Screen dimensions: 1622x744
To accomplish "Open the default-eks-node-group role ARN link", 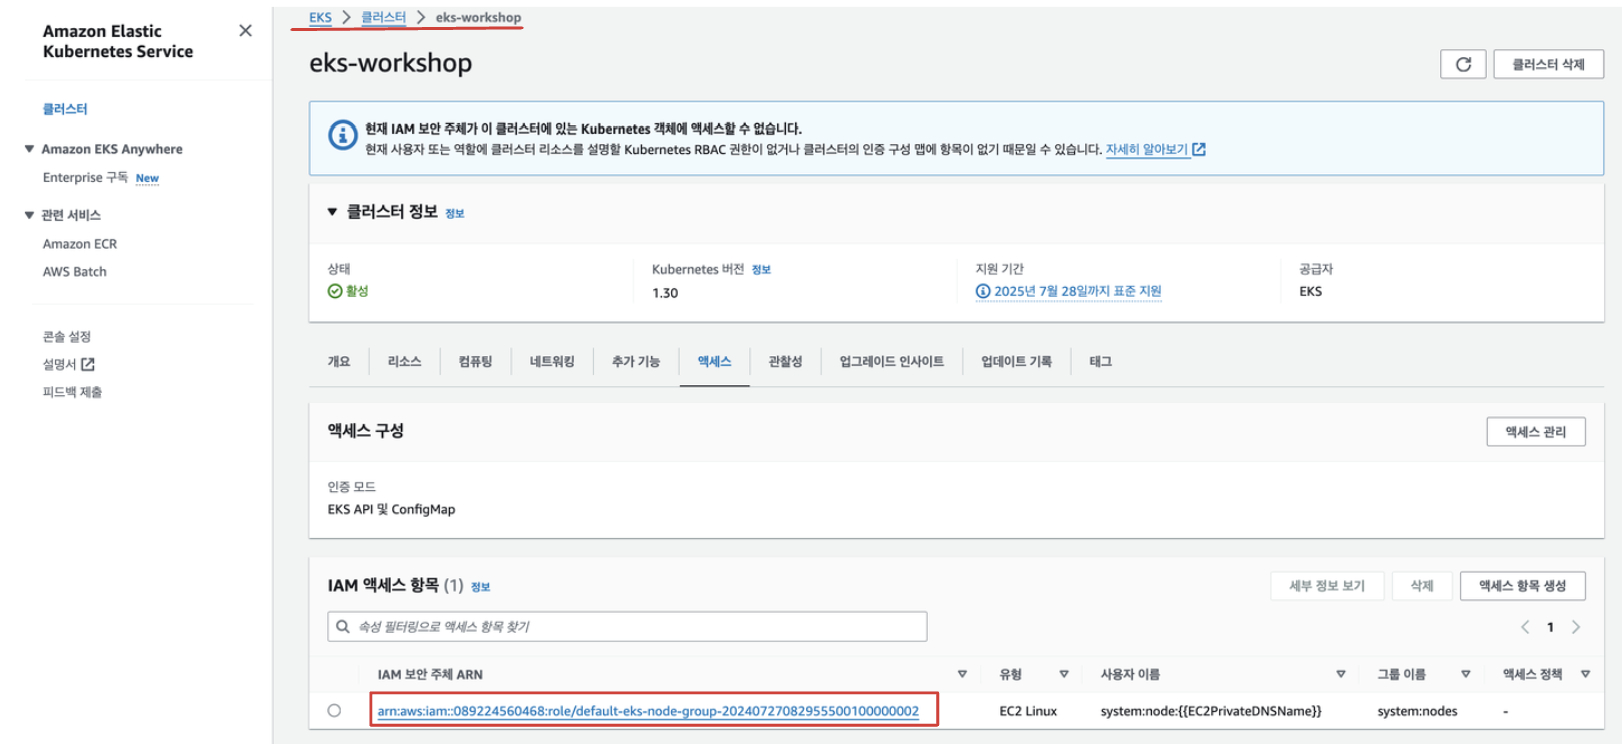I will coord(648,711).
